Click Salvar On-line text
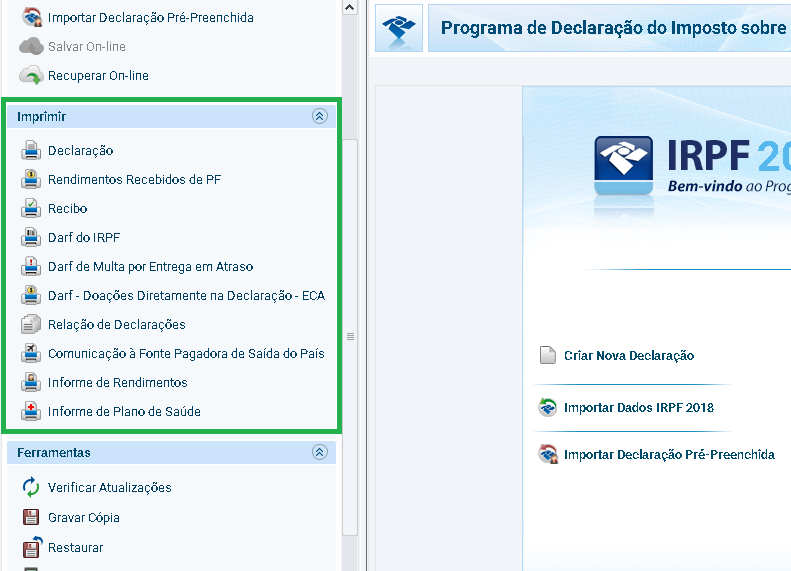 pos(87,46)
